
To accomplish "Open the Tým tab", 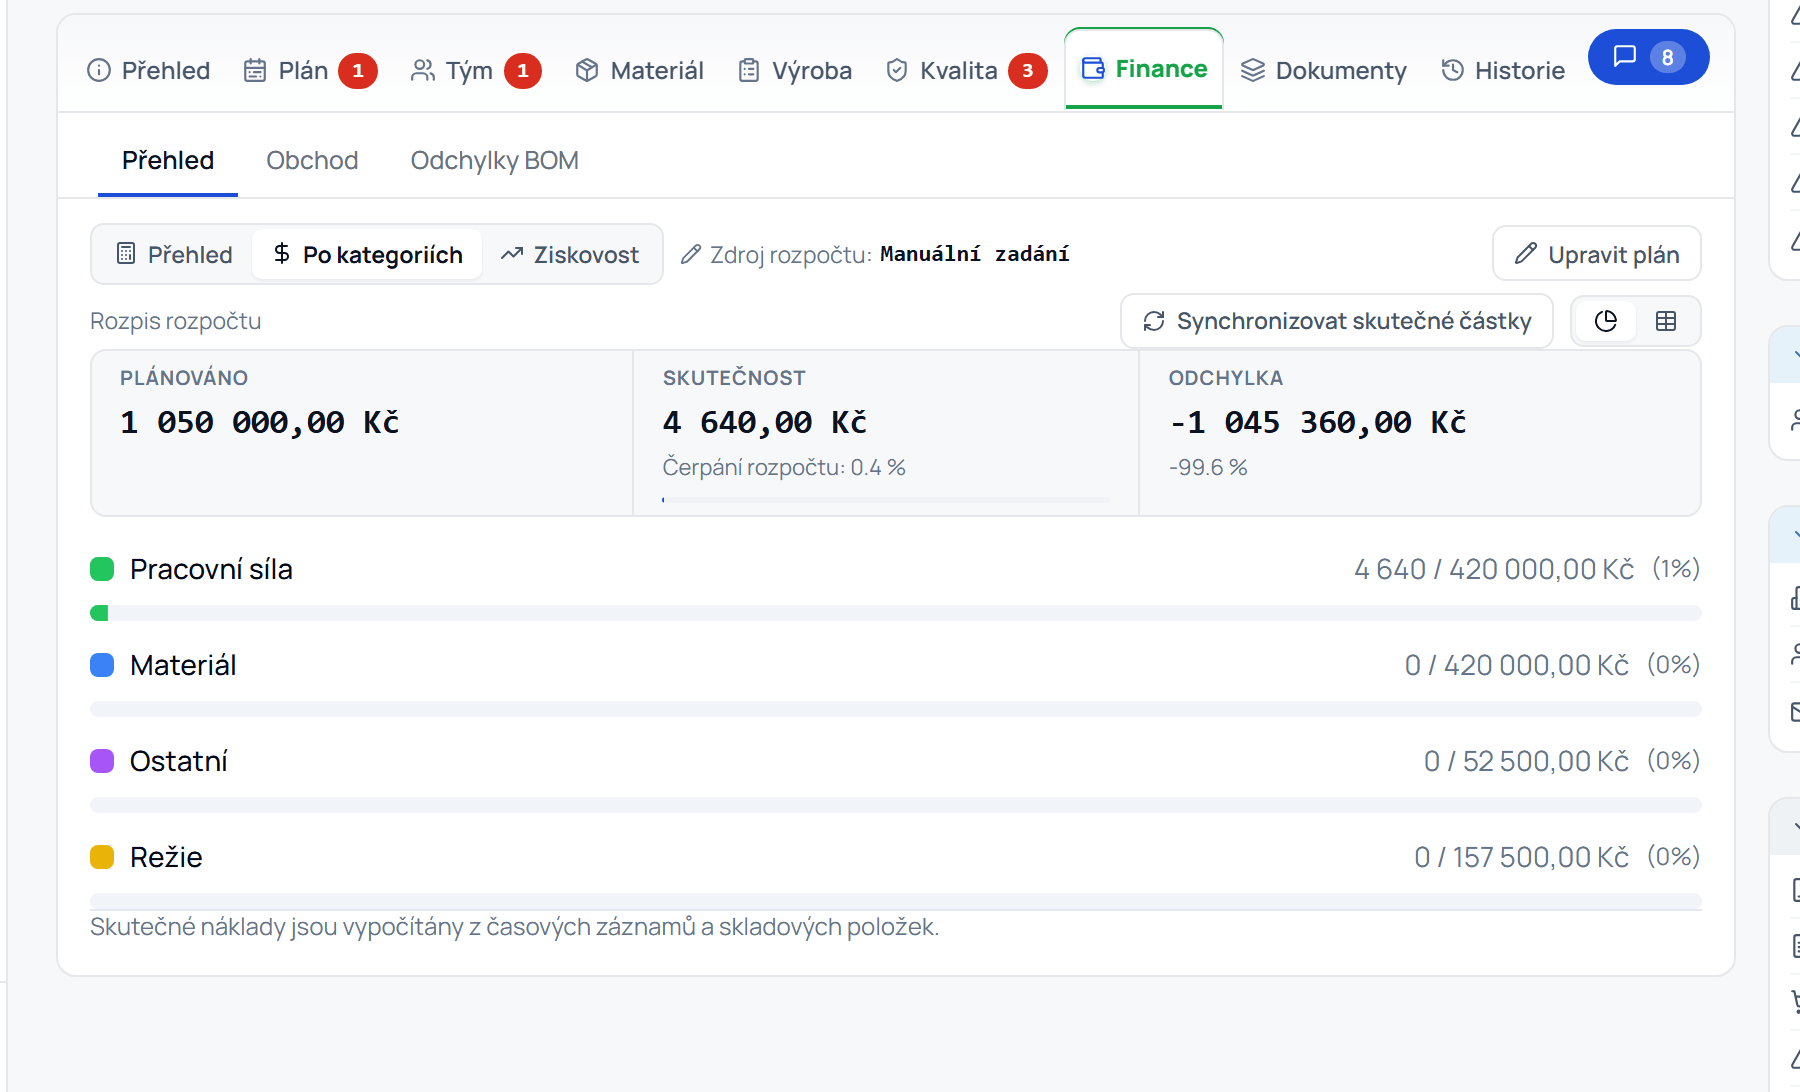I will pyautogui.click(x=476, y=70).
